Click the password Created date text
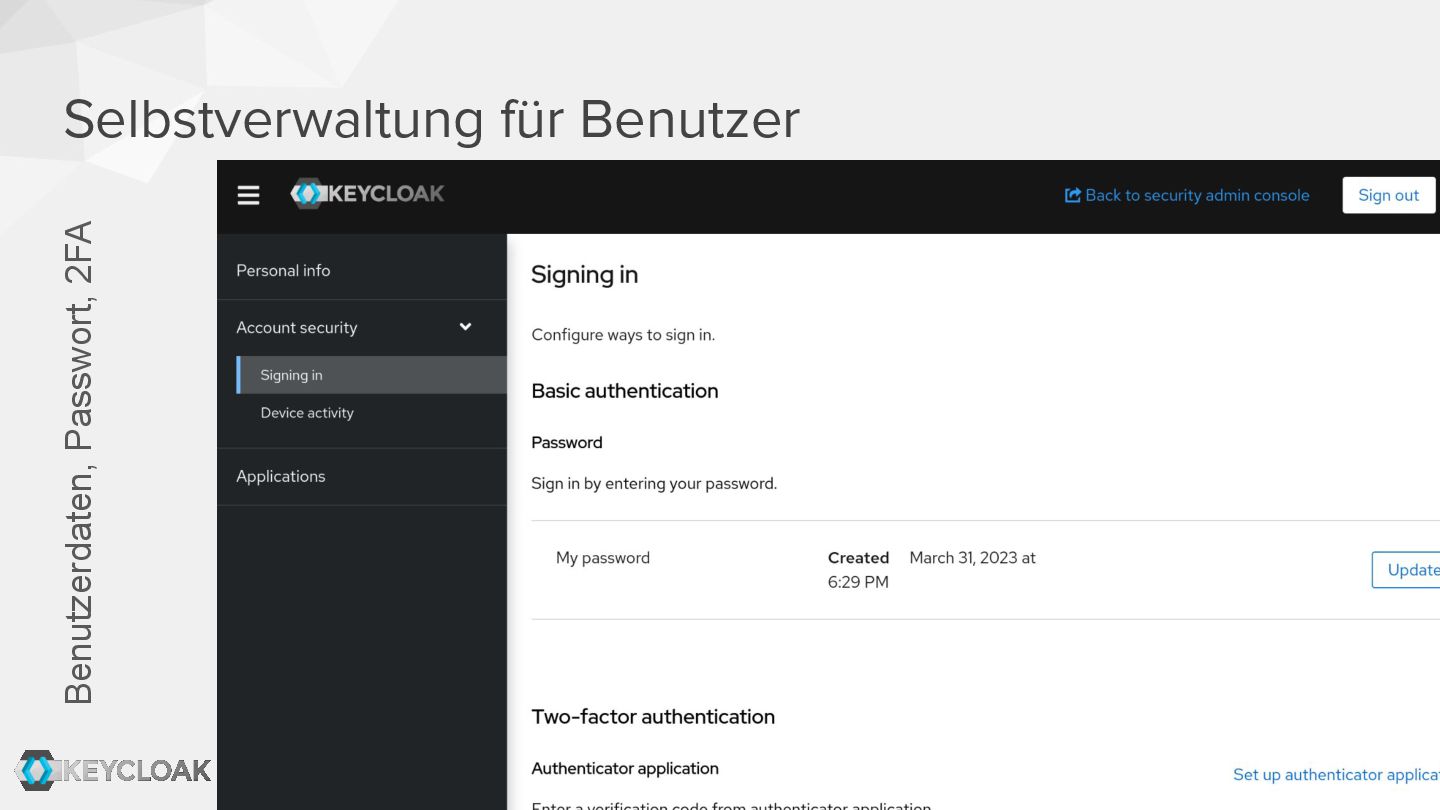Viewport: 1440px width, 810px height. point(972,558)
